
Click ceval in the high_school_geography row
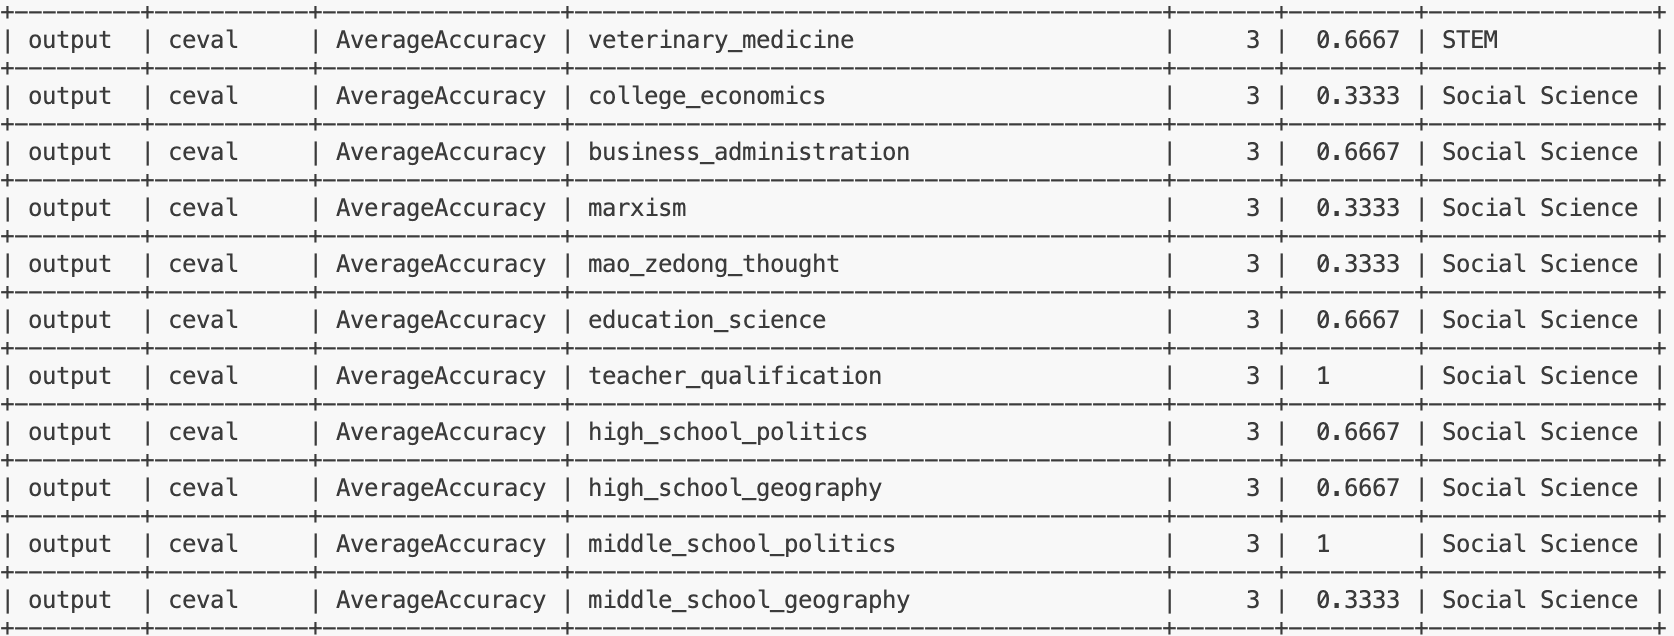pos(203,488)
